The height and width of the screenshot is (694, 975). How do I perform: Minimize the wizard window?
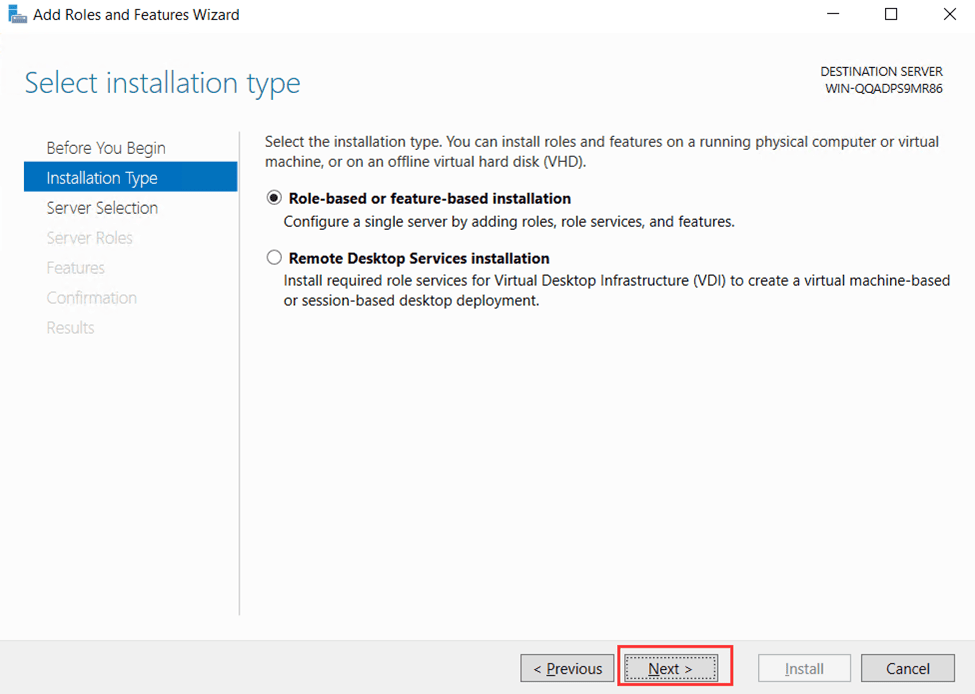coord(833,14)
